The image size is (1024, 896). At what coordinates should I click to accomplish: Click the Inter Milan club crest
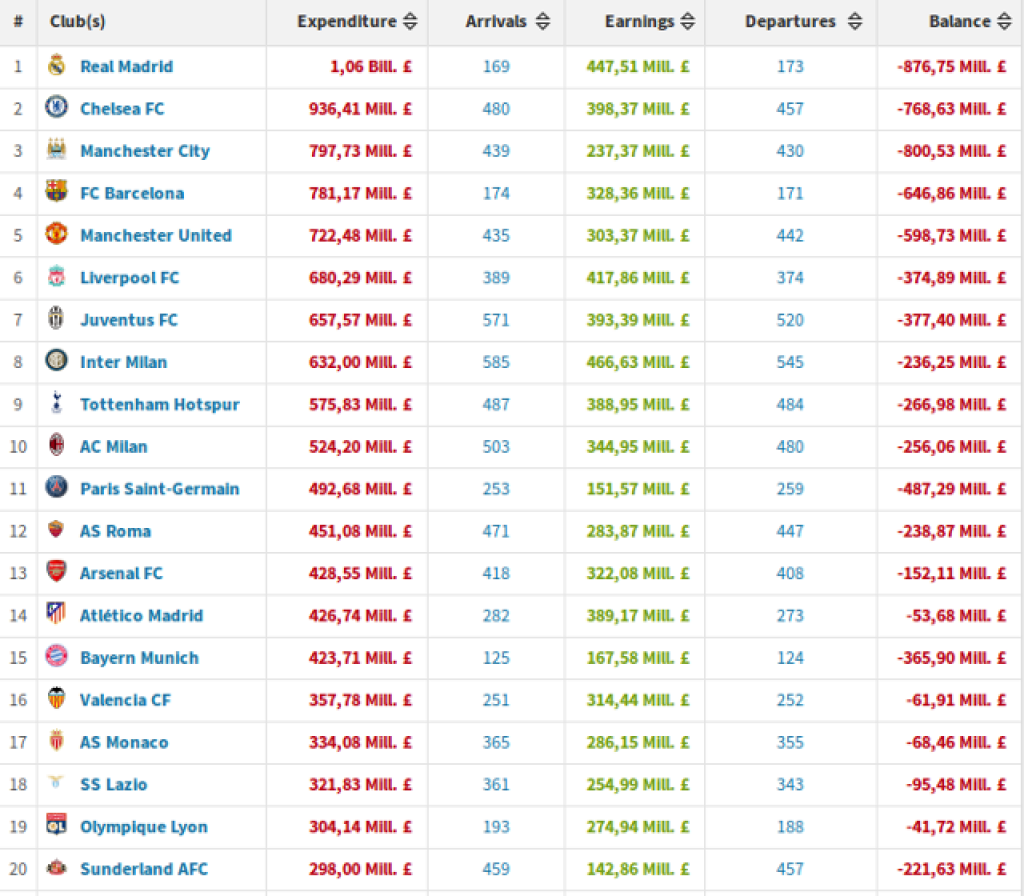click(x=57, y=360)
